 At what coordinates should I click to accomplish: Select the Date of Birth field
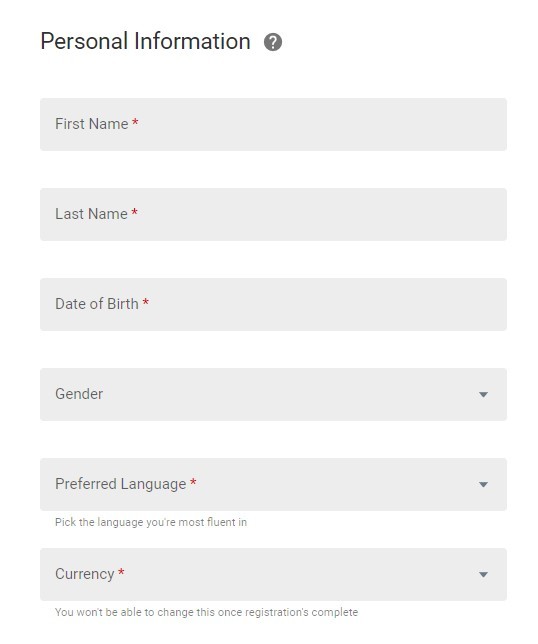tap(273, 304)
